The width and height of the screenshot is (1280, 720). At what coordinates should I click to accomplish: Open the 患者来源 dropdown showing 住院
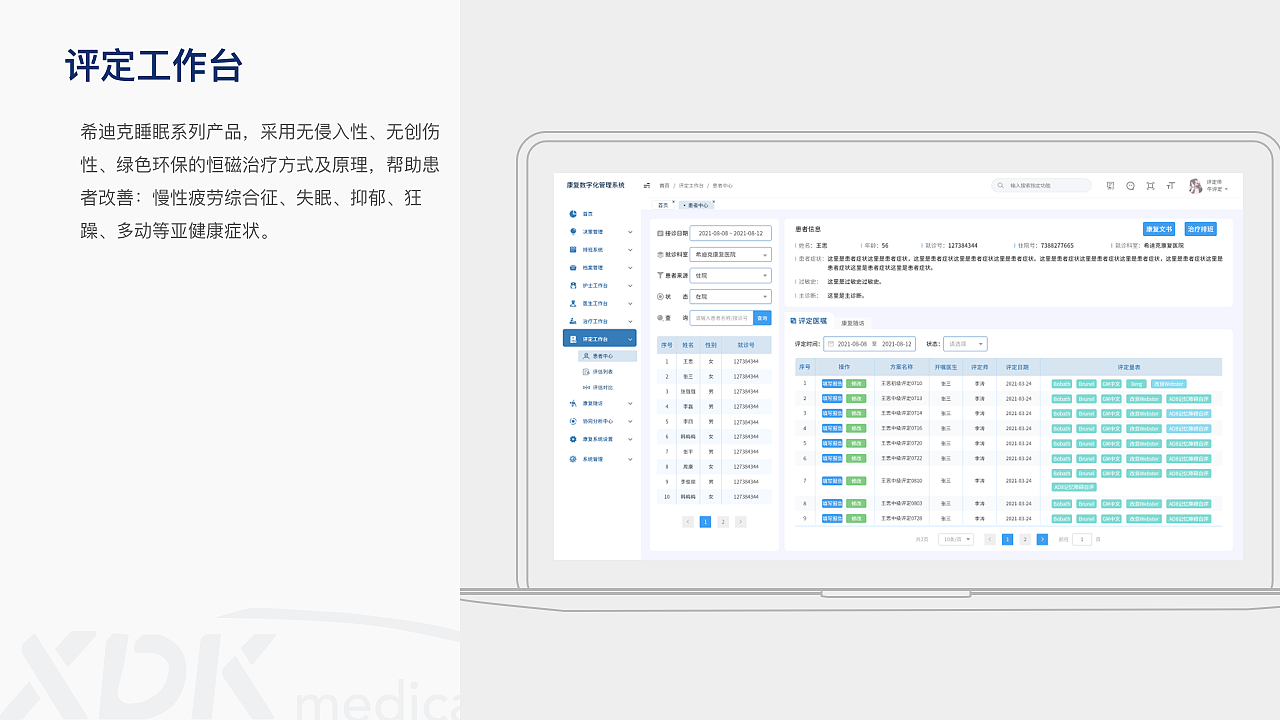(x=730, y=277)
